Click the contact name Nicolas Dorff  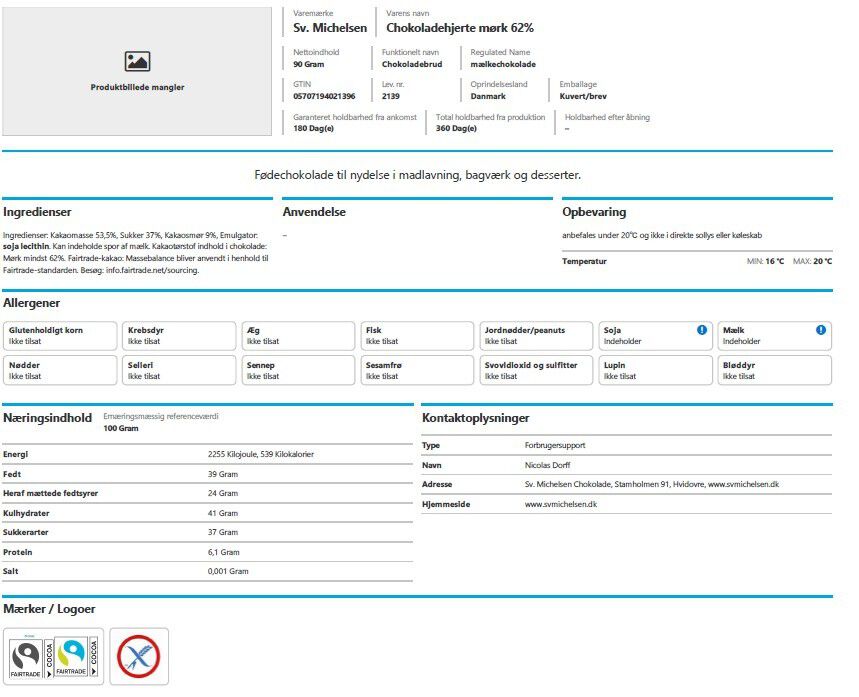click(547, 465)
